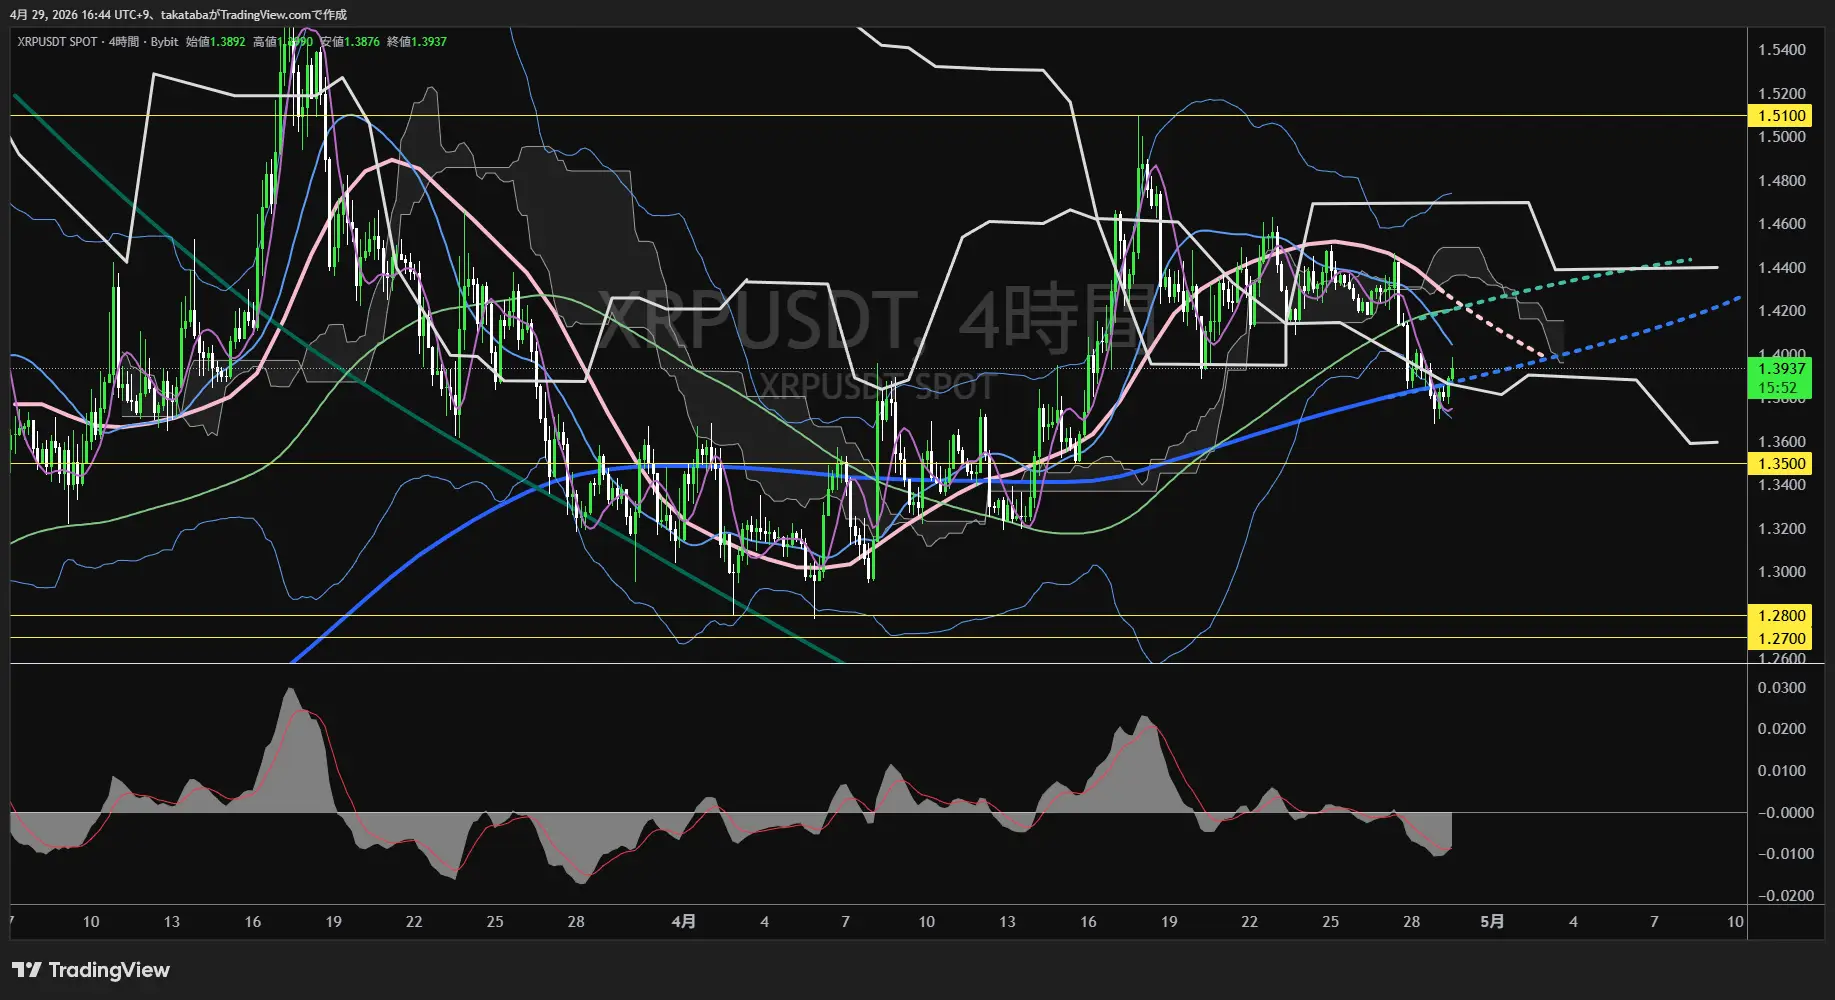Select the yellow 1.3500 price level label
This screenshot has height=1000, width=1835.
pyautogui.click(x=1781, y=464)
